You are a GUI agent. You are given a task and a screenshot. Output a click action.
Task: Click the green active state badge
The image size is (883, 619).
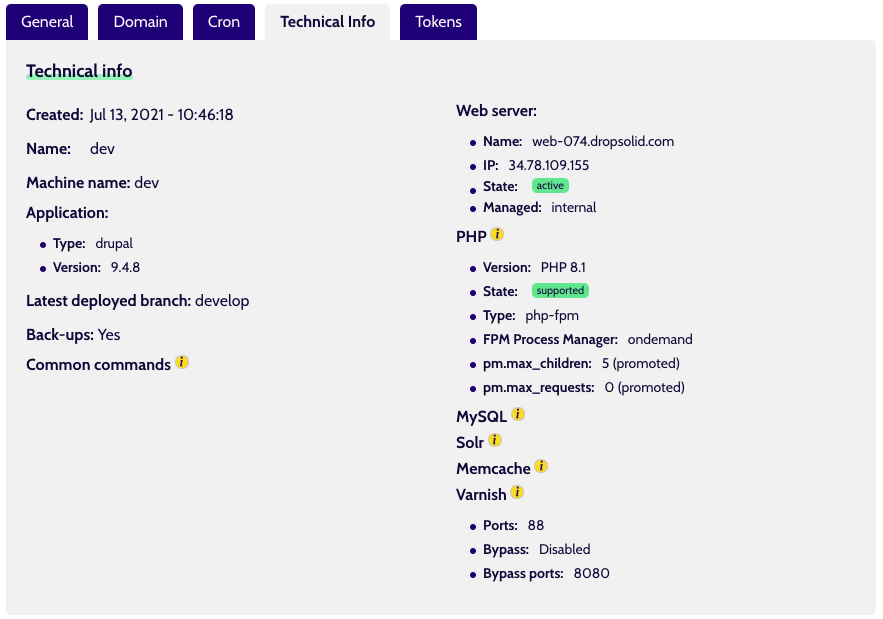point(550,185)
